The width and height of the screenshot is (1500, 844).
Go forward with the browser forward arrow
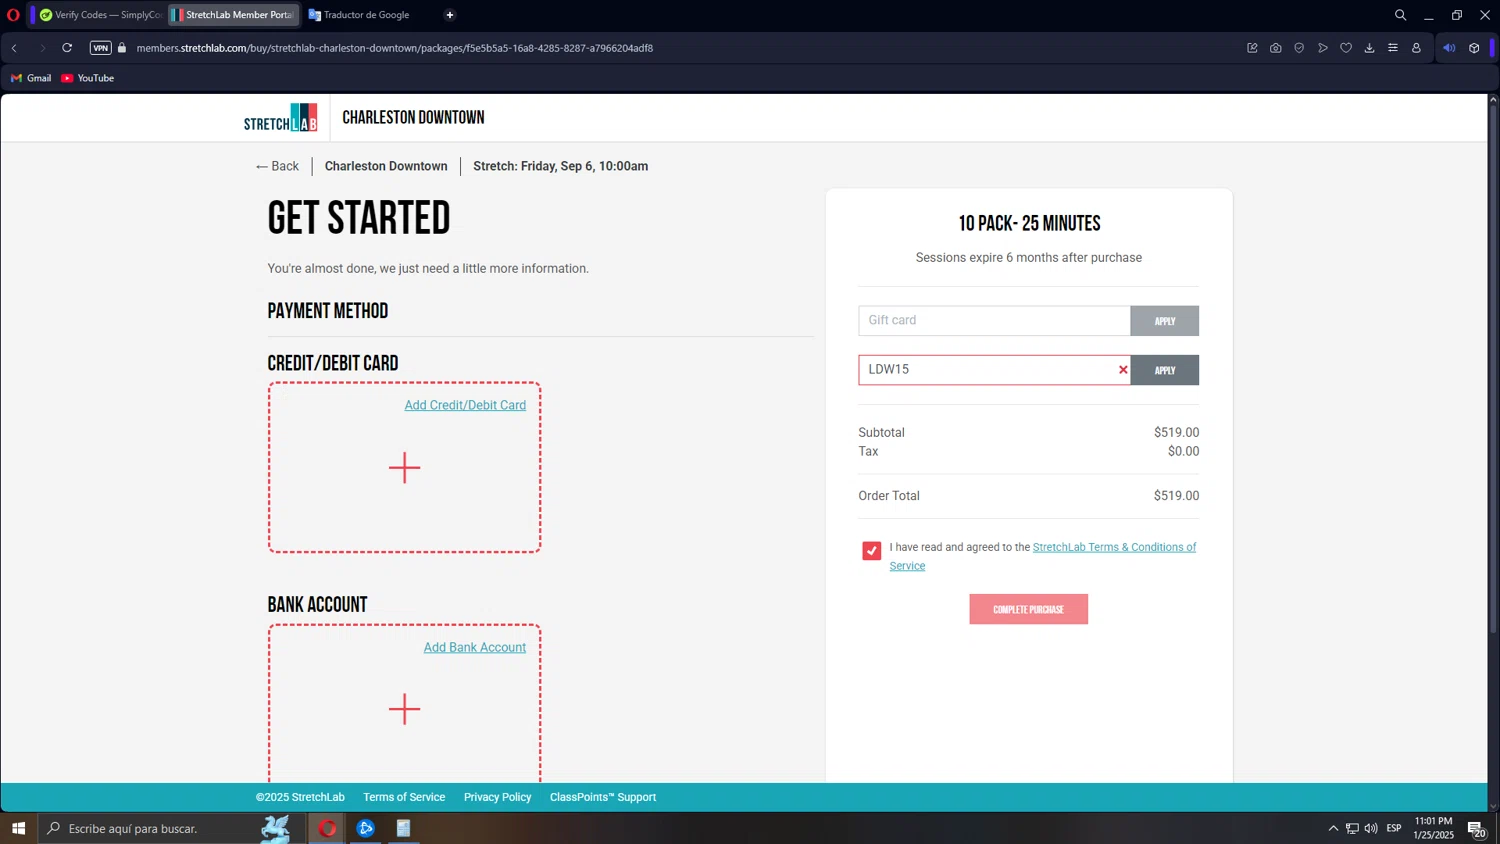pos(42,48)
